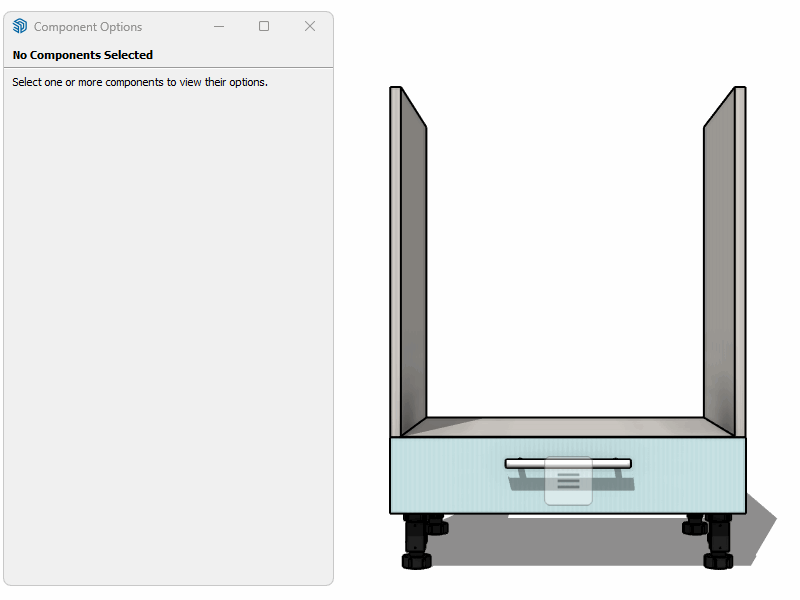Close the Component Options dialog
The height and width of the screenshot is (600, 800).
tap(310, 27)
